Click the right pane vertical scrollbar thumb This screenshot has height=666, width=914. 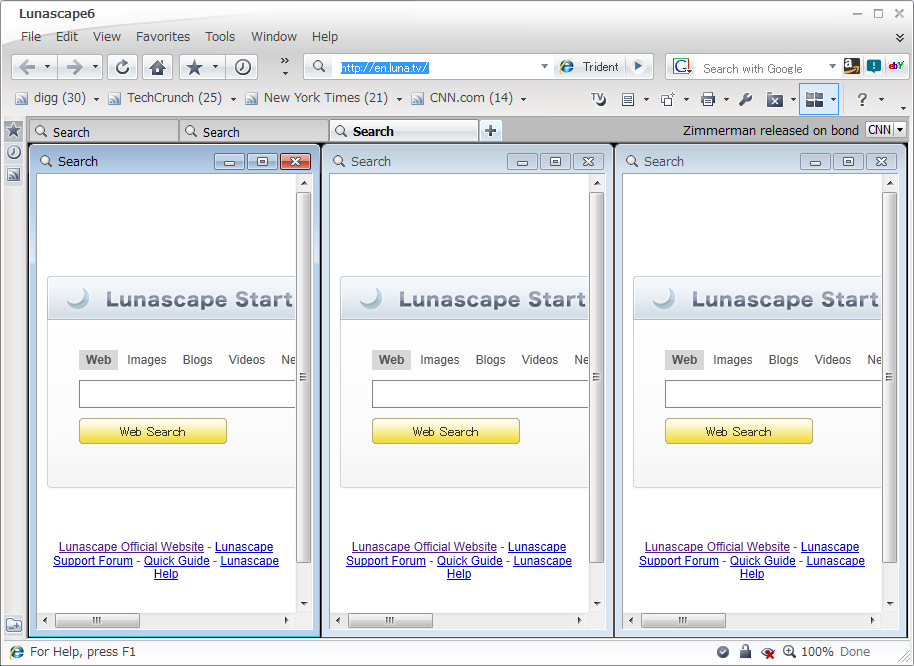pos(890,377)
